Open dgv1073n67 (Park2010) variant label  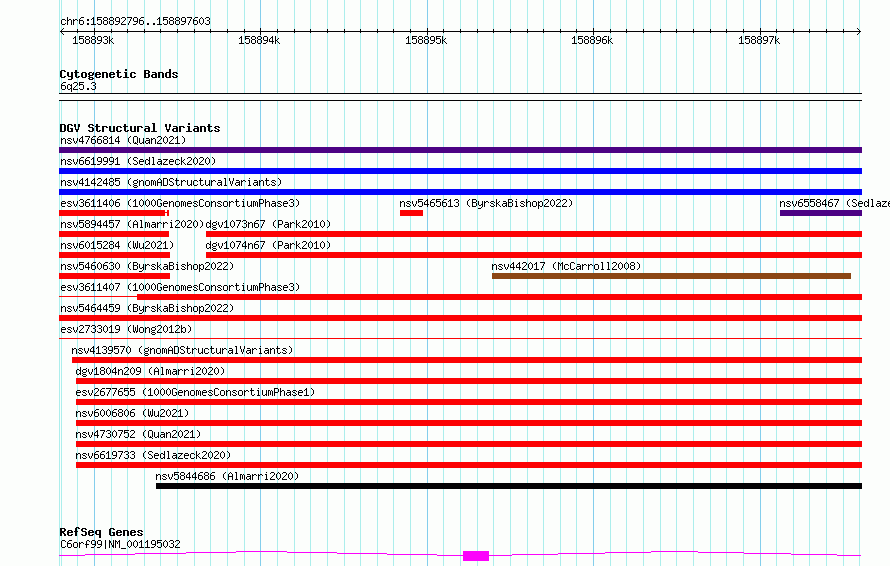(268, 224)
